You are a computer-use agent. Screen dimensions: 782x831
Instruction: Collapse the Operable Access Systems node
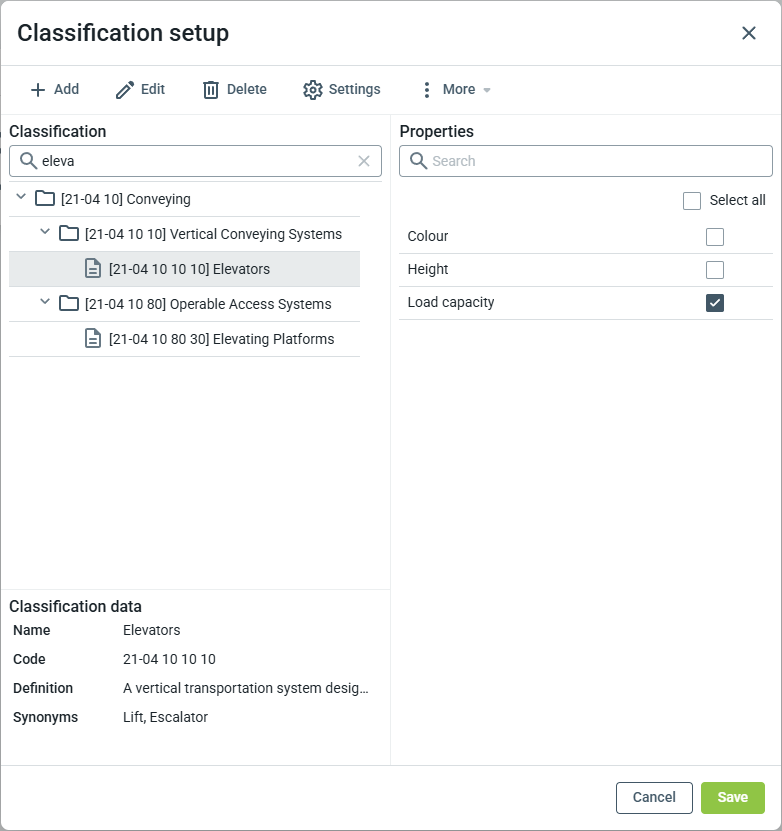click(45, 302)
